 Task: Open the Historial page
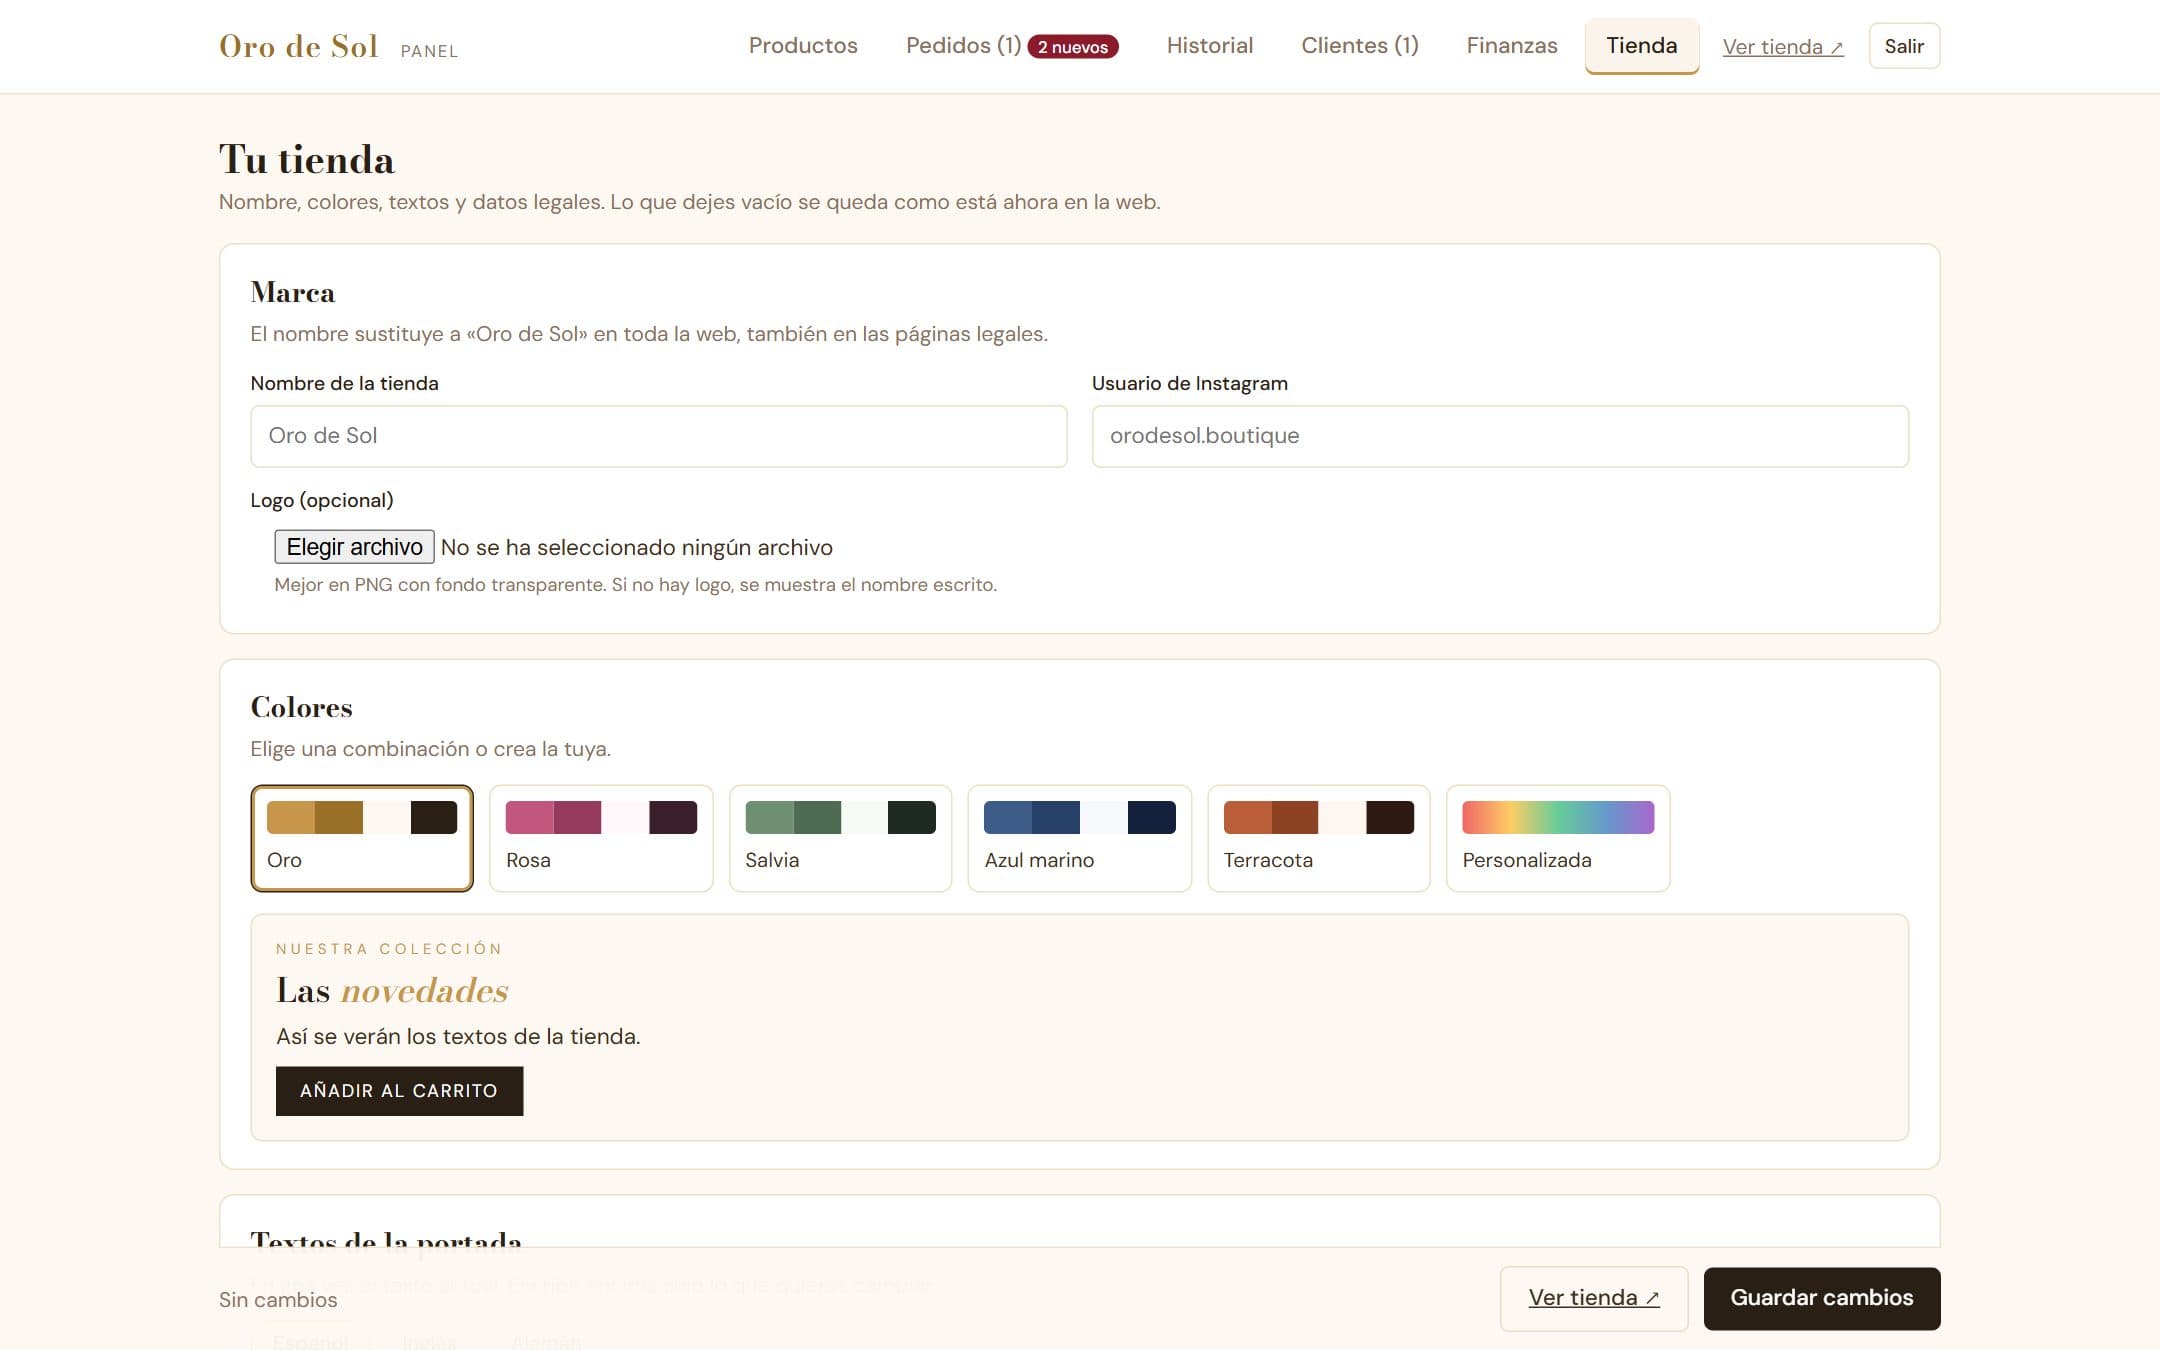(1209, 46)
